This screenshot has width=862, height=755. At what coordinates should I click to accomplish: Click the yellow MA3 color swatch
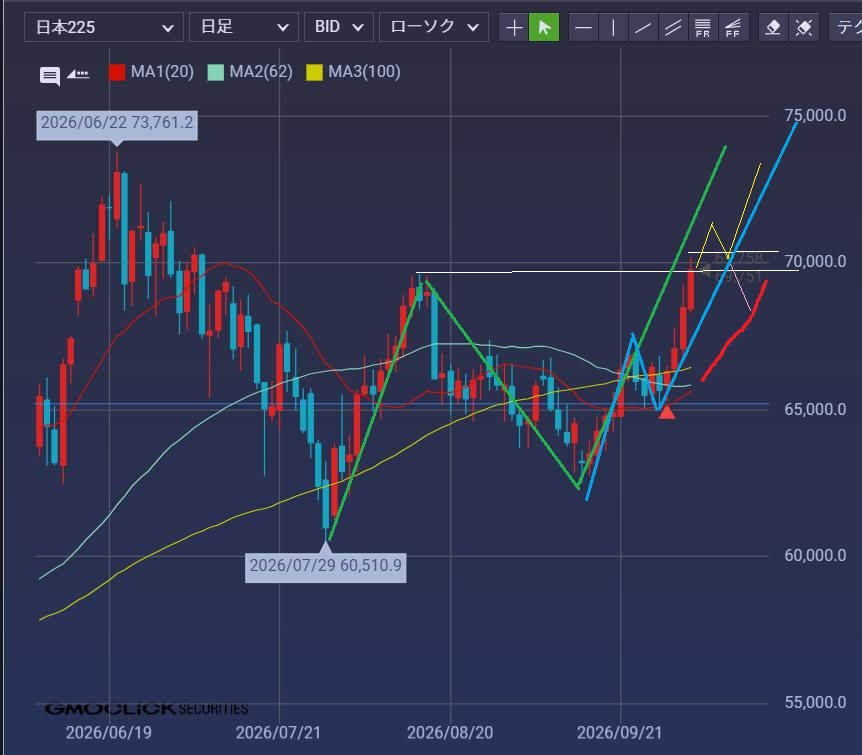click(314, 72)
